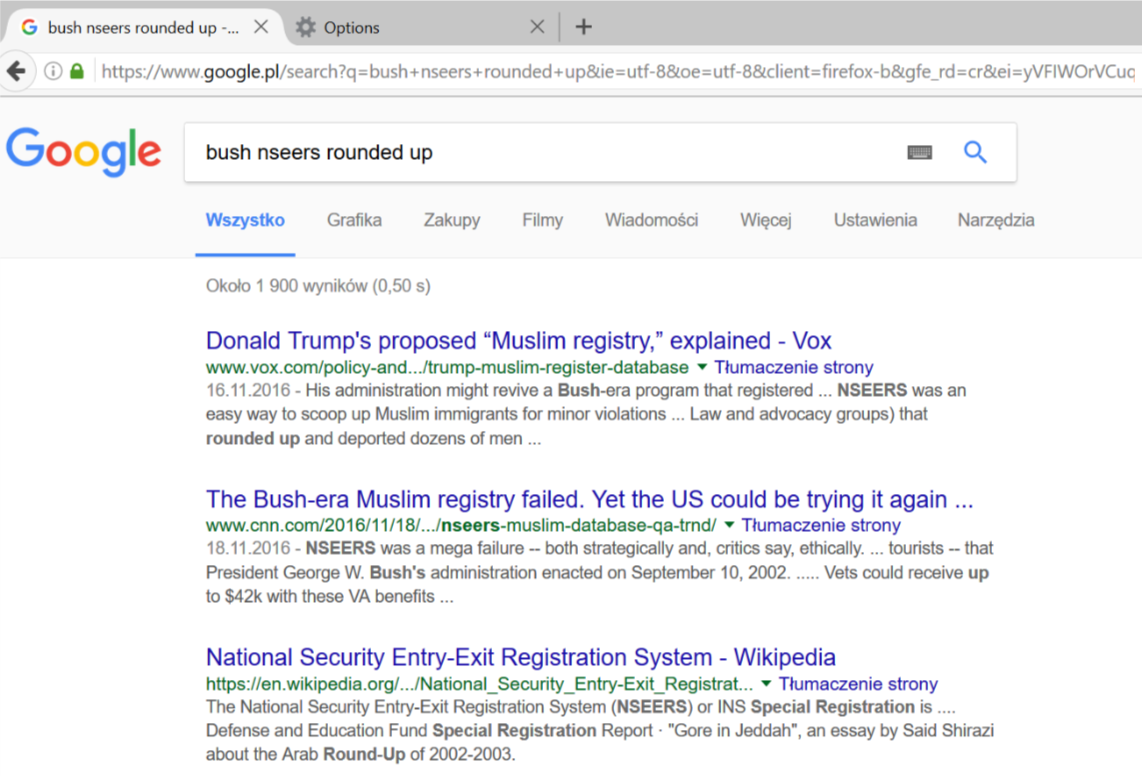This screenshot has height=776, width=1142.
Task: Click the 16.11.2016 Vox snippet text
Action: pyautogui.click(x=586, y=414)
